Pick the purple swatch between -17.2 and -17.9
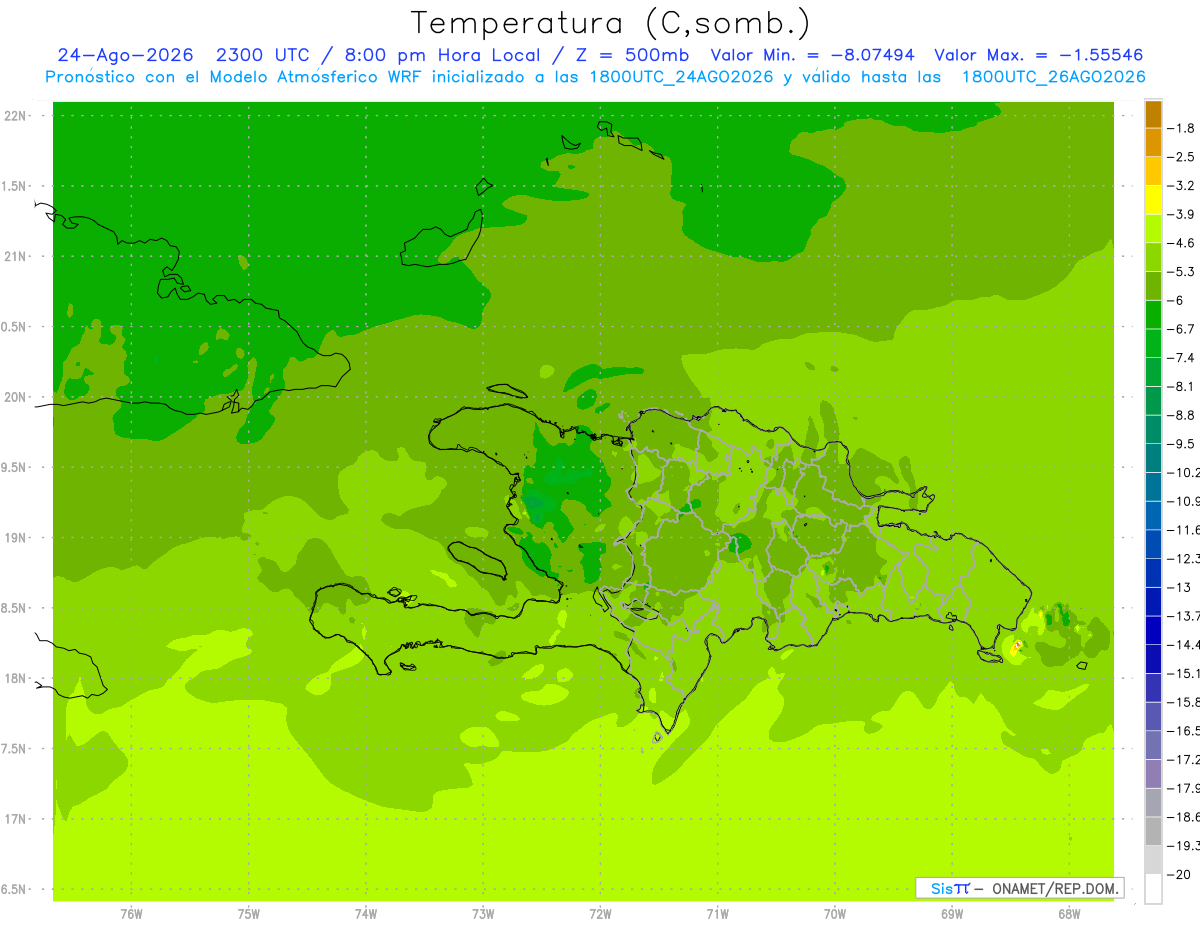 pyautogui.click(x=1153, y=774)
